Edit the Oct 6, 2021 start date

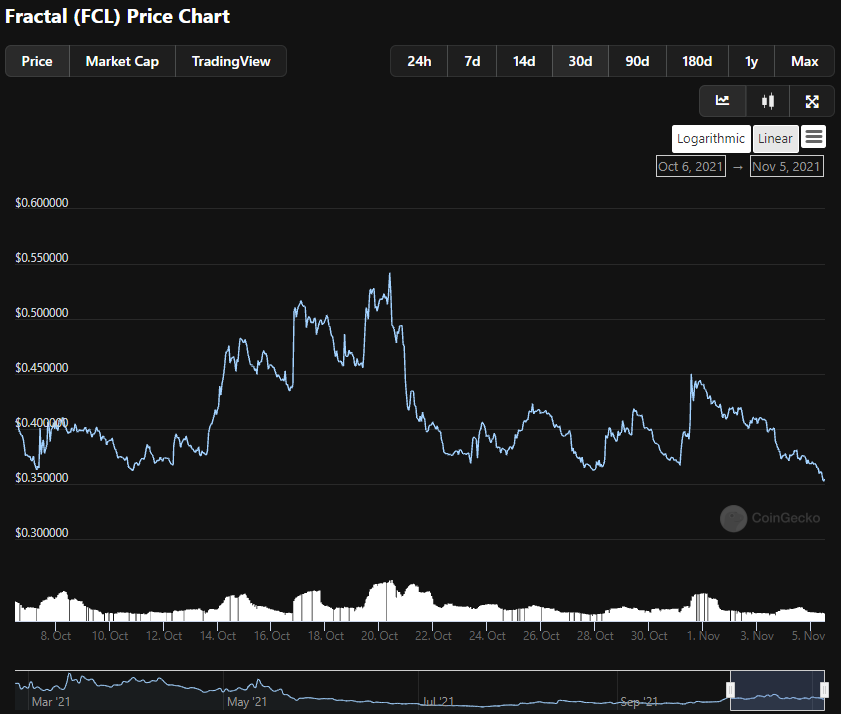691,166
